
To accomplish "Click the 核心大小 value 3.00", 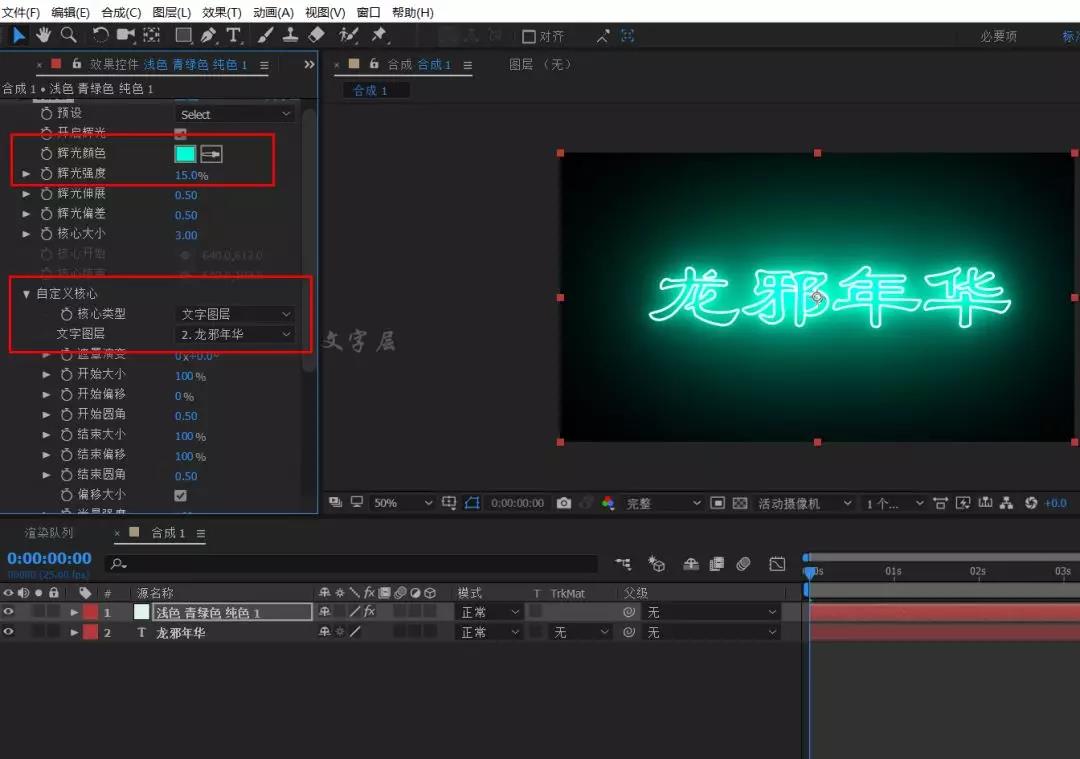I will click(x=186, y=235).
